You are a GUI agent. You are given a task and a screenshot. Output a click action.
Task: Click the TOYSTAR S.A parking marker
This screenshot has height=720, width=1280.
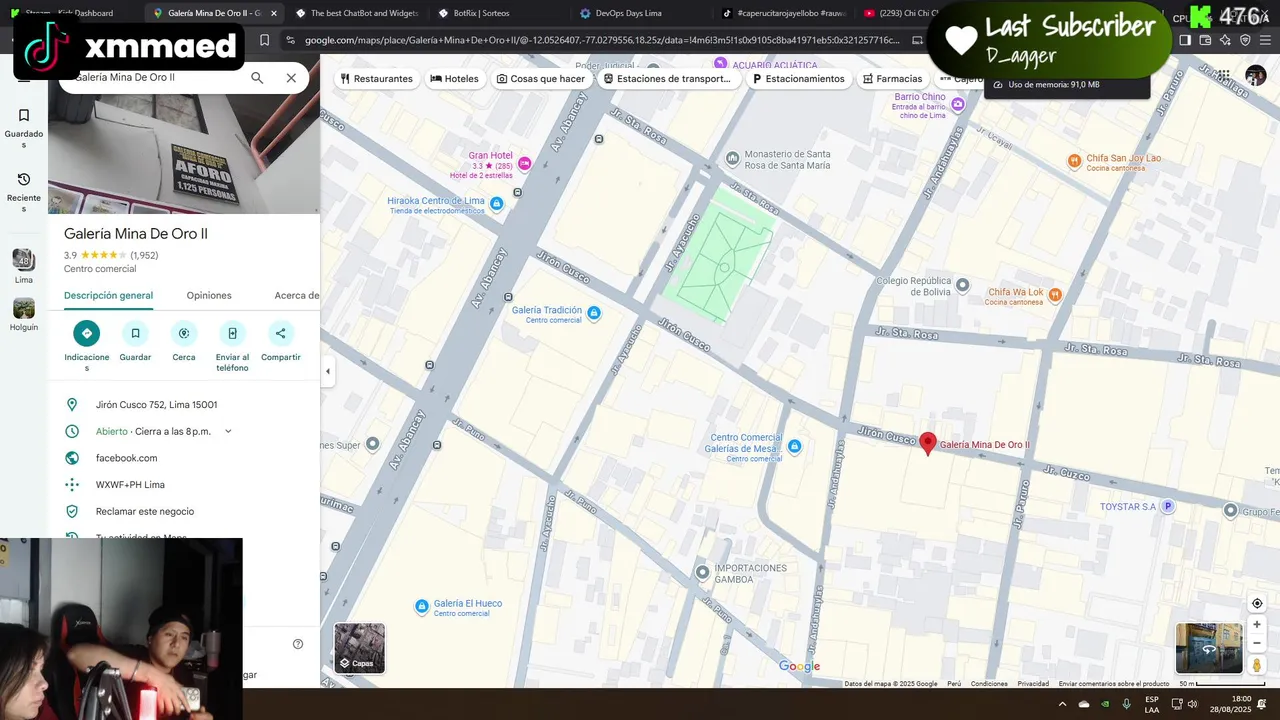coord(1166,507)
